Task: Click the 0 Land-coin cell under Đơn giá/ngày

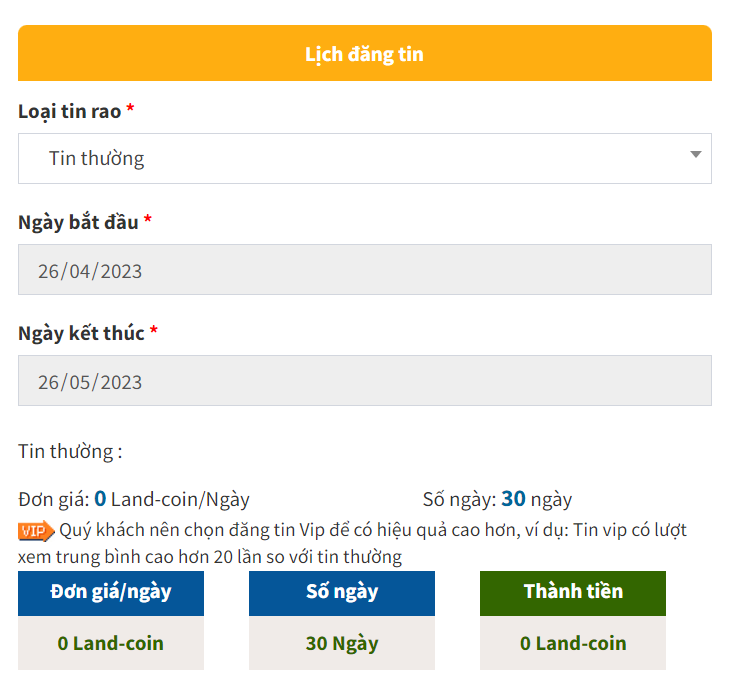Action: [x=111, y=643]
